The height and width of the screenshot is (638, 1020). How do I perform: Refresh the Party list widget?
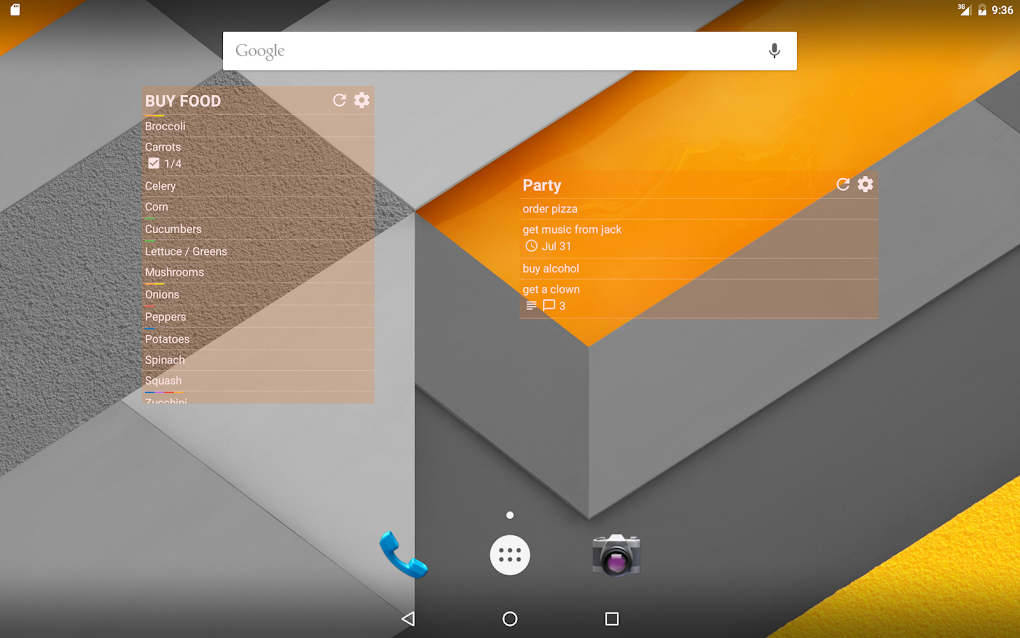pos(842,184)
